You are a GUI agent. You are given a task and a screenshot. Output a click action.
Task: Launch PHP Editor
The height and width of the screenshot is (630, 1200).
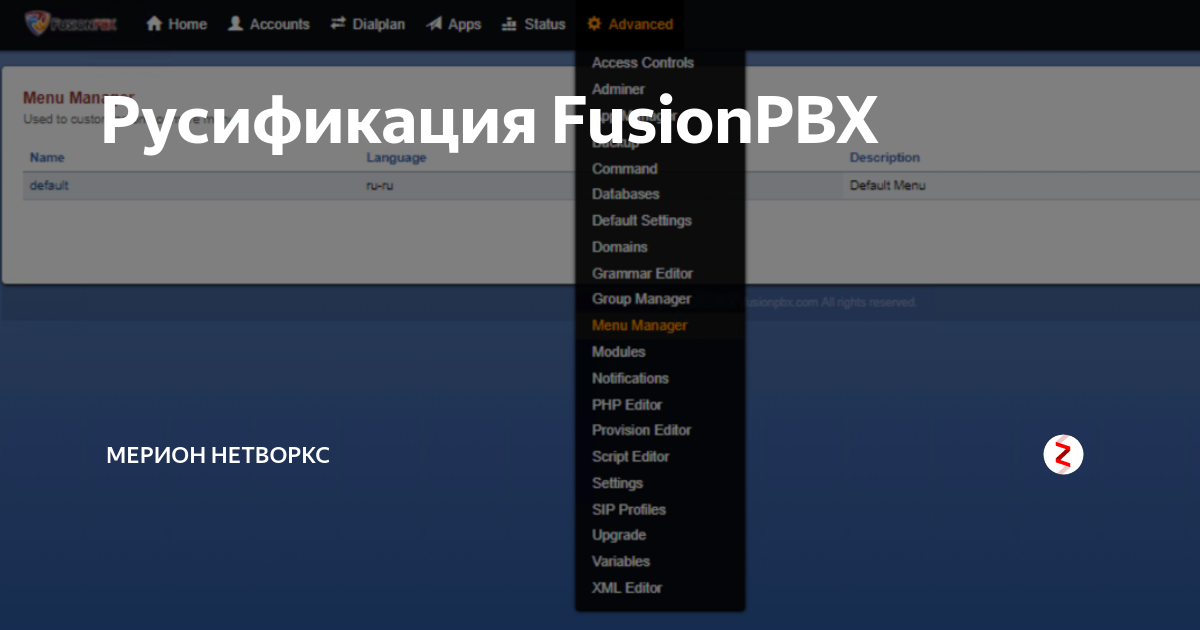click(x=626, y=405)
